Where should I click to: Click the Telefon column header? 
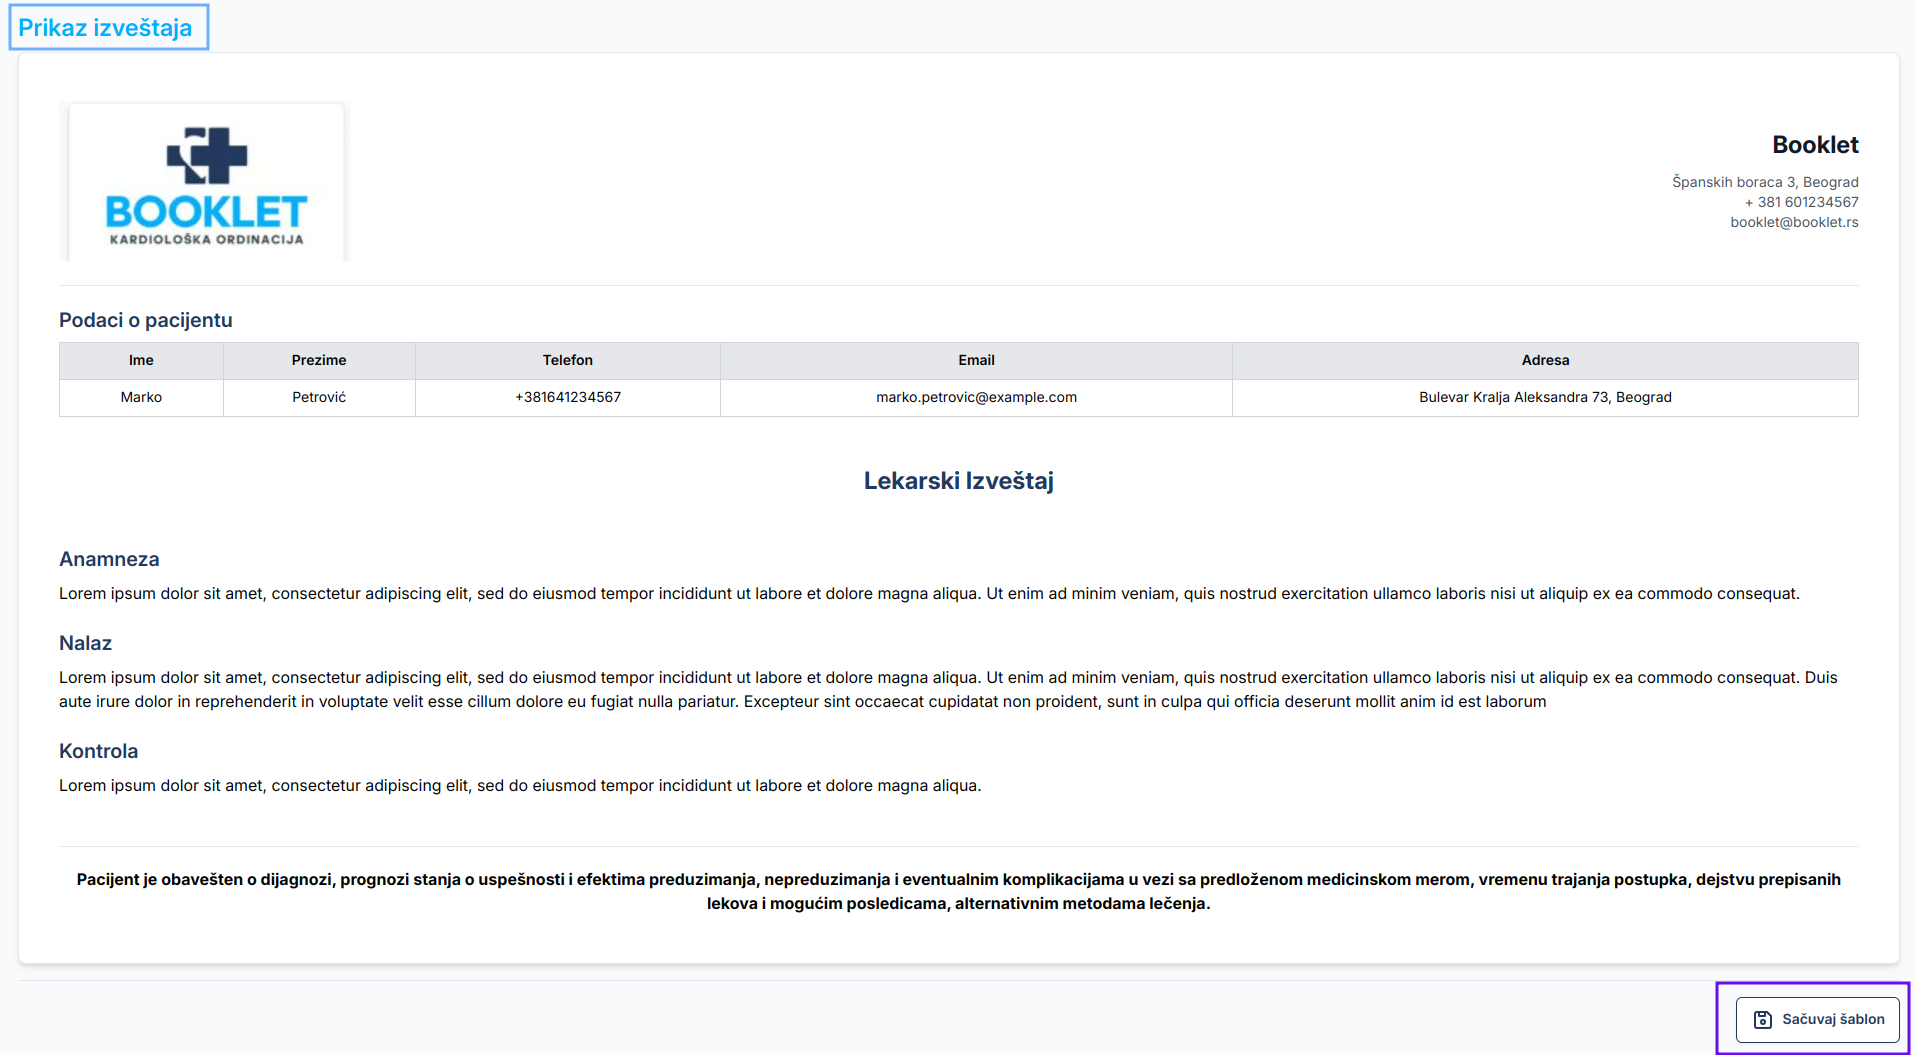coord(567,360)
